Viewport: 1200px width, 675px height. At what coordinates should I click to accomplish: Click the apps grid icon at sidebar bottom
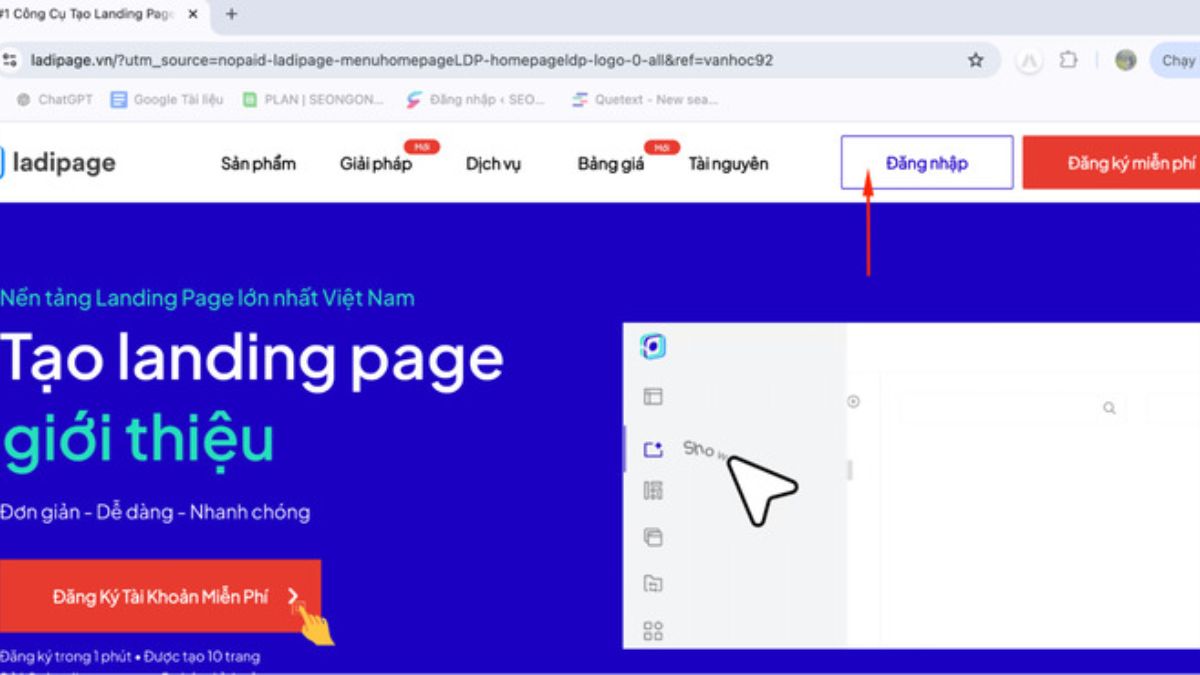point(653,631)
